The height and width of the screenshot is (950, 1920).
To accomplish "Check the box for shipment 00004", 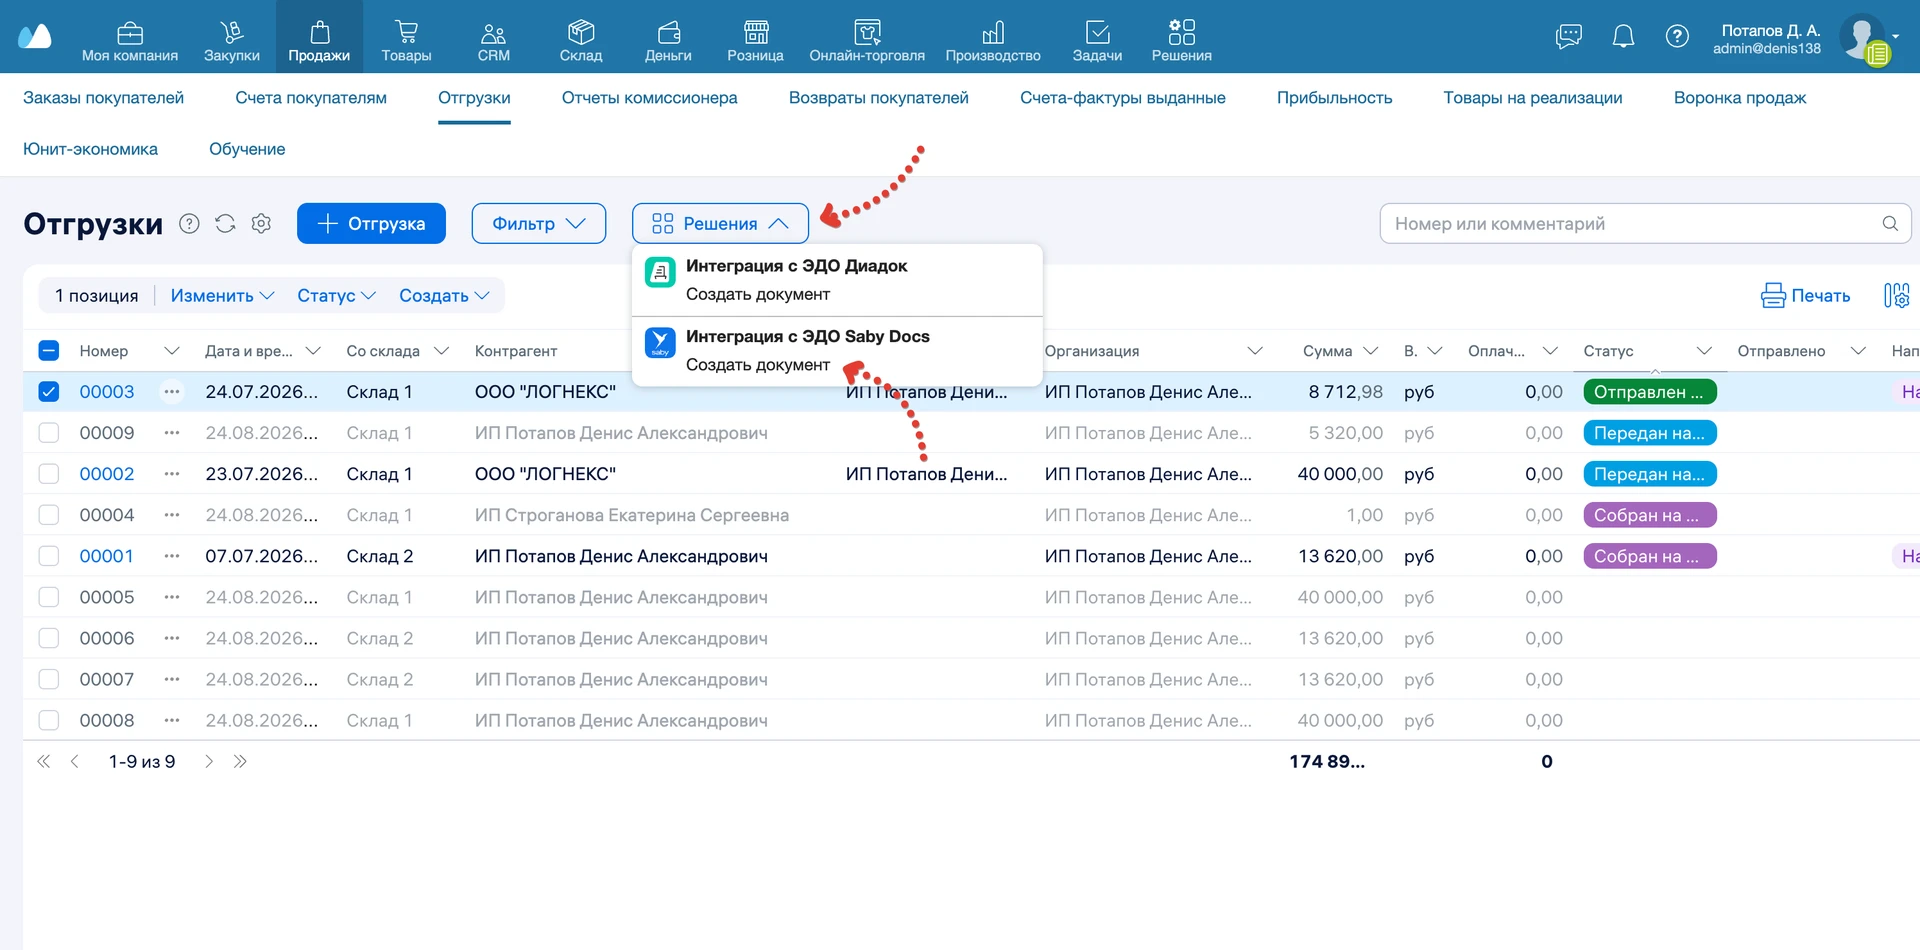I will click(49, 515).
